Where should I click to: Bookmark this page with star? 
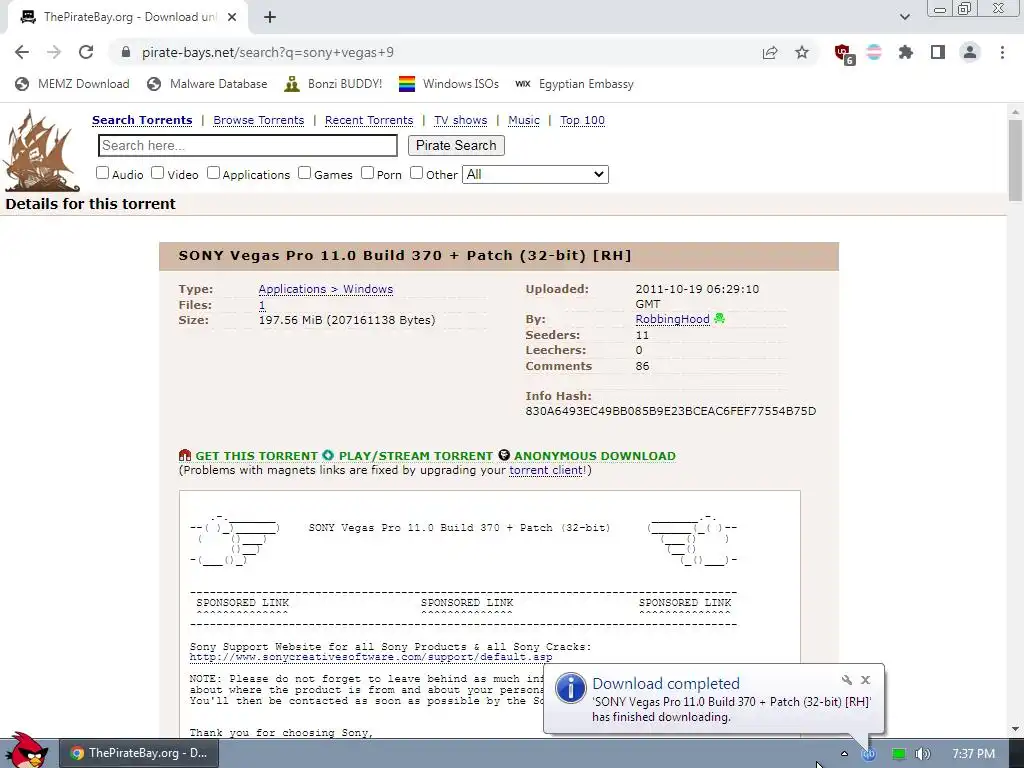coord(802,52)
